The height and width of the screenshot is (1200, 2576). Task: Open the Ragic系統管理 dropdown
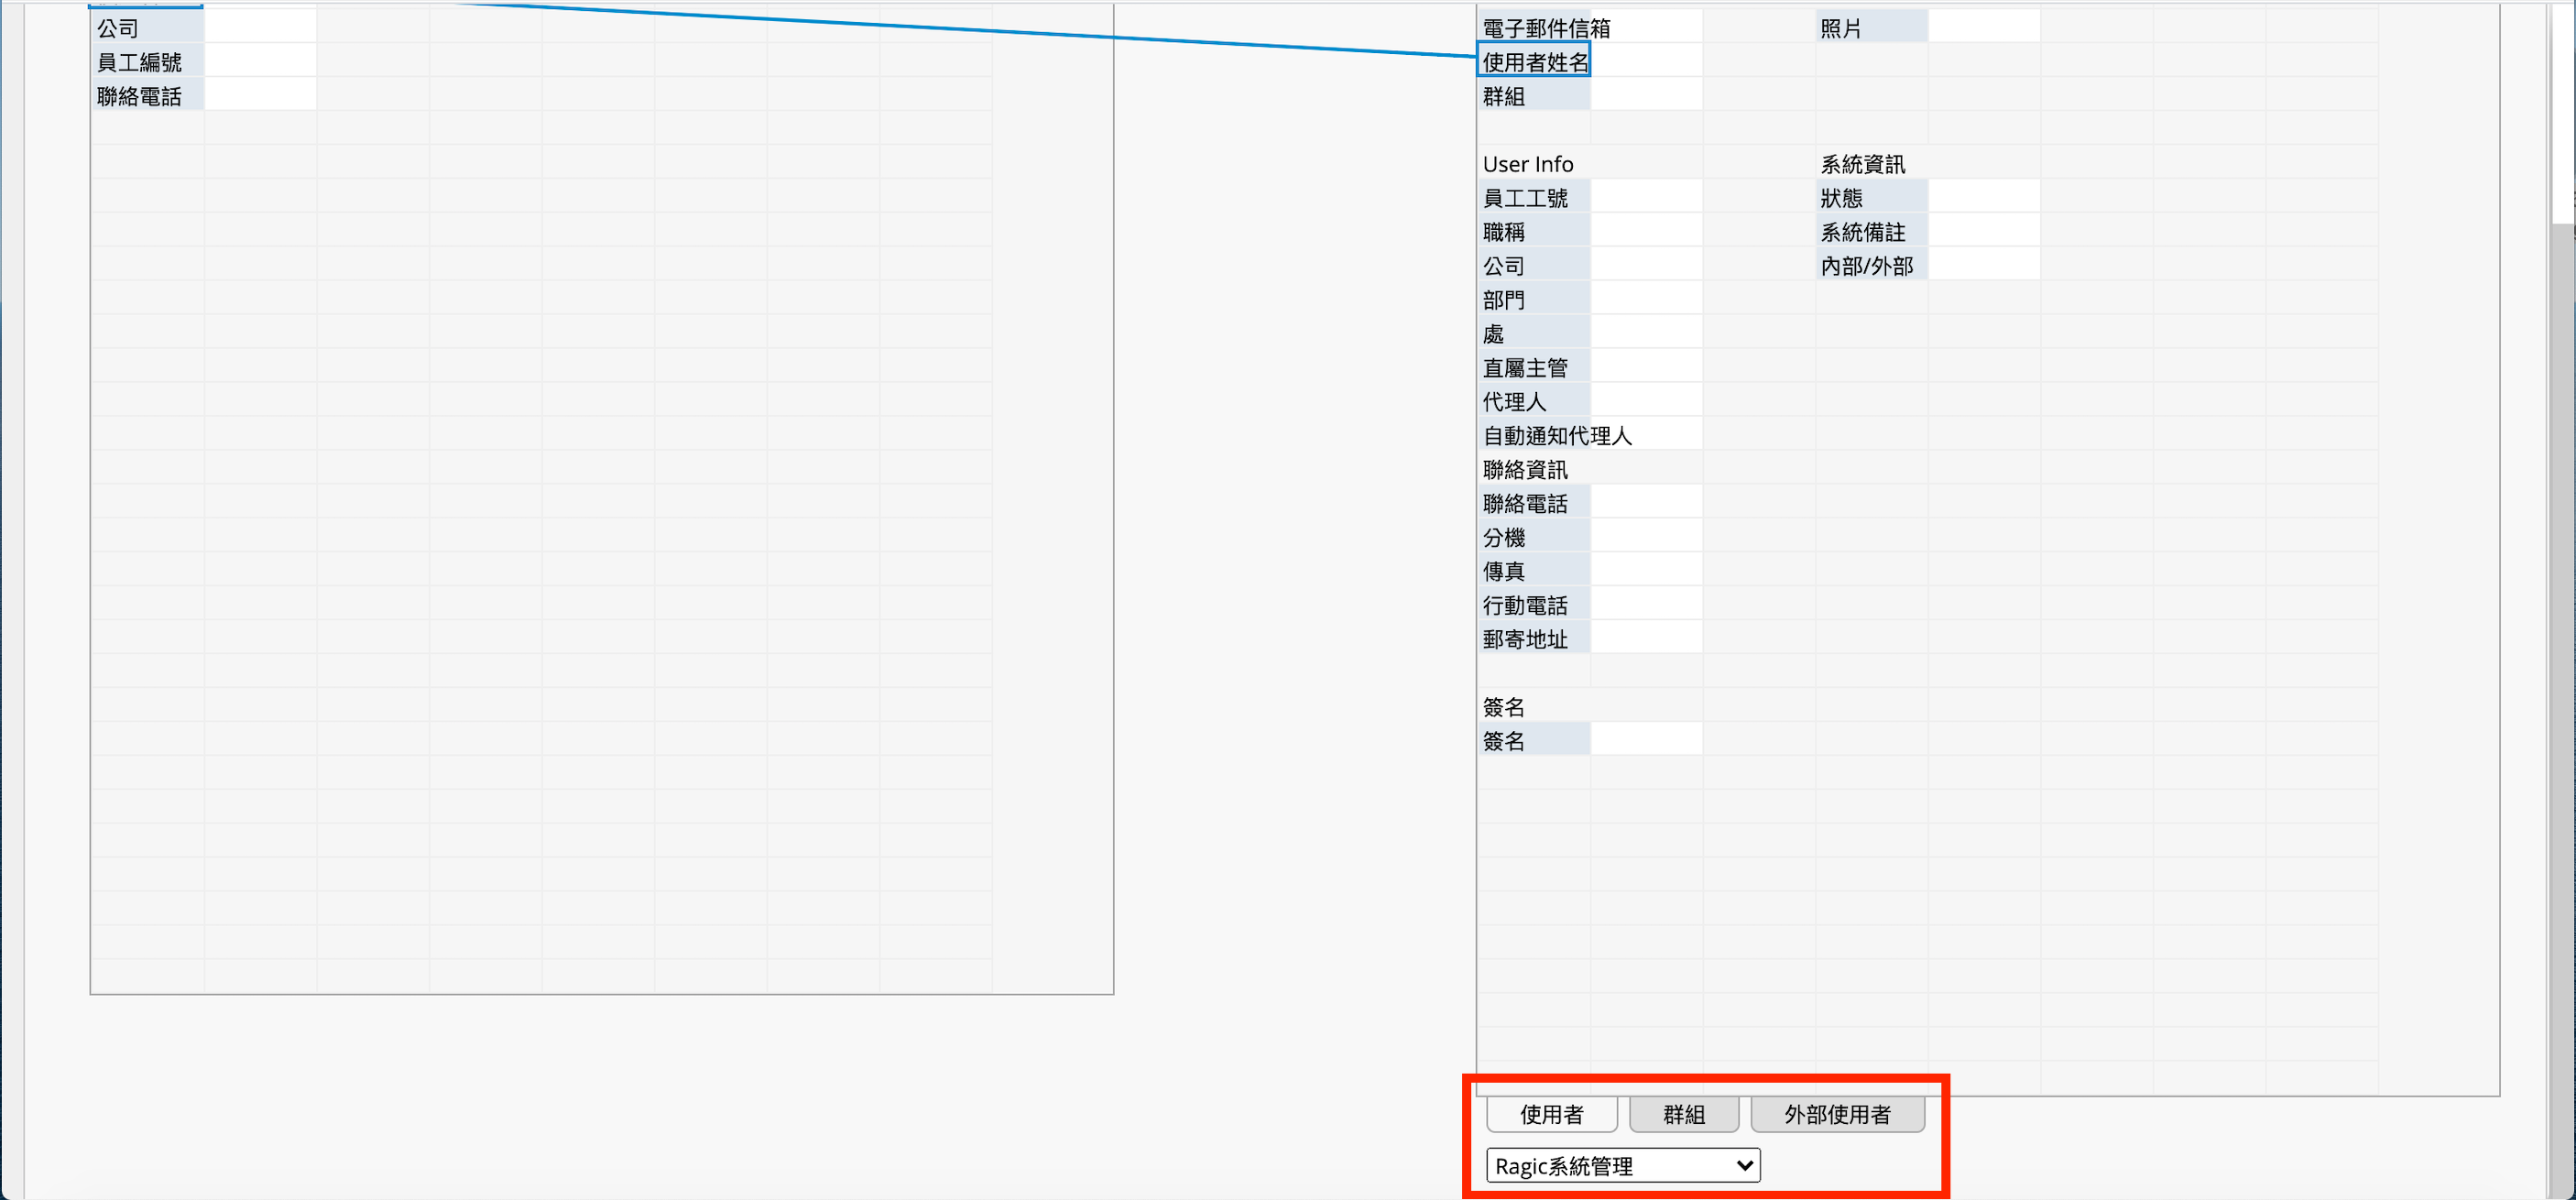click(x=1622, y=1165)
